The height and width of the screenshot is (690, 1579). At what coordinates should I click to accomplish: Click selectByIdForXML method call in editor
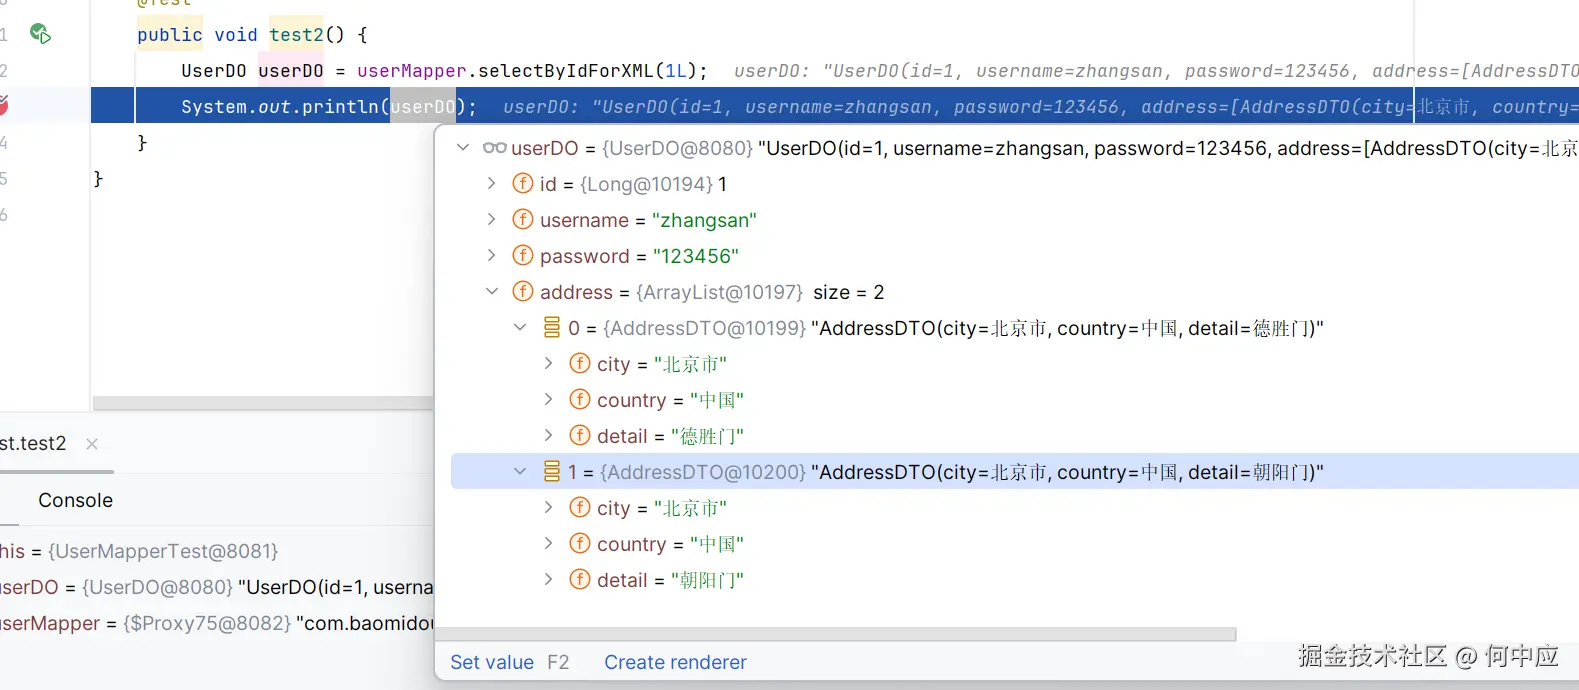coord(566,71)
